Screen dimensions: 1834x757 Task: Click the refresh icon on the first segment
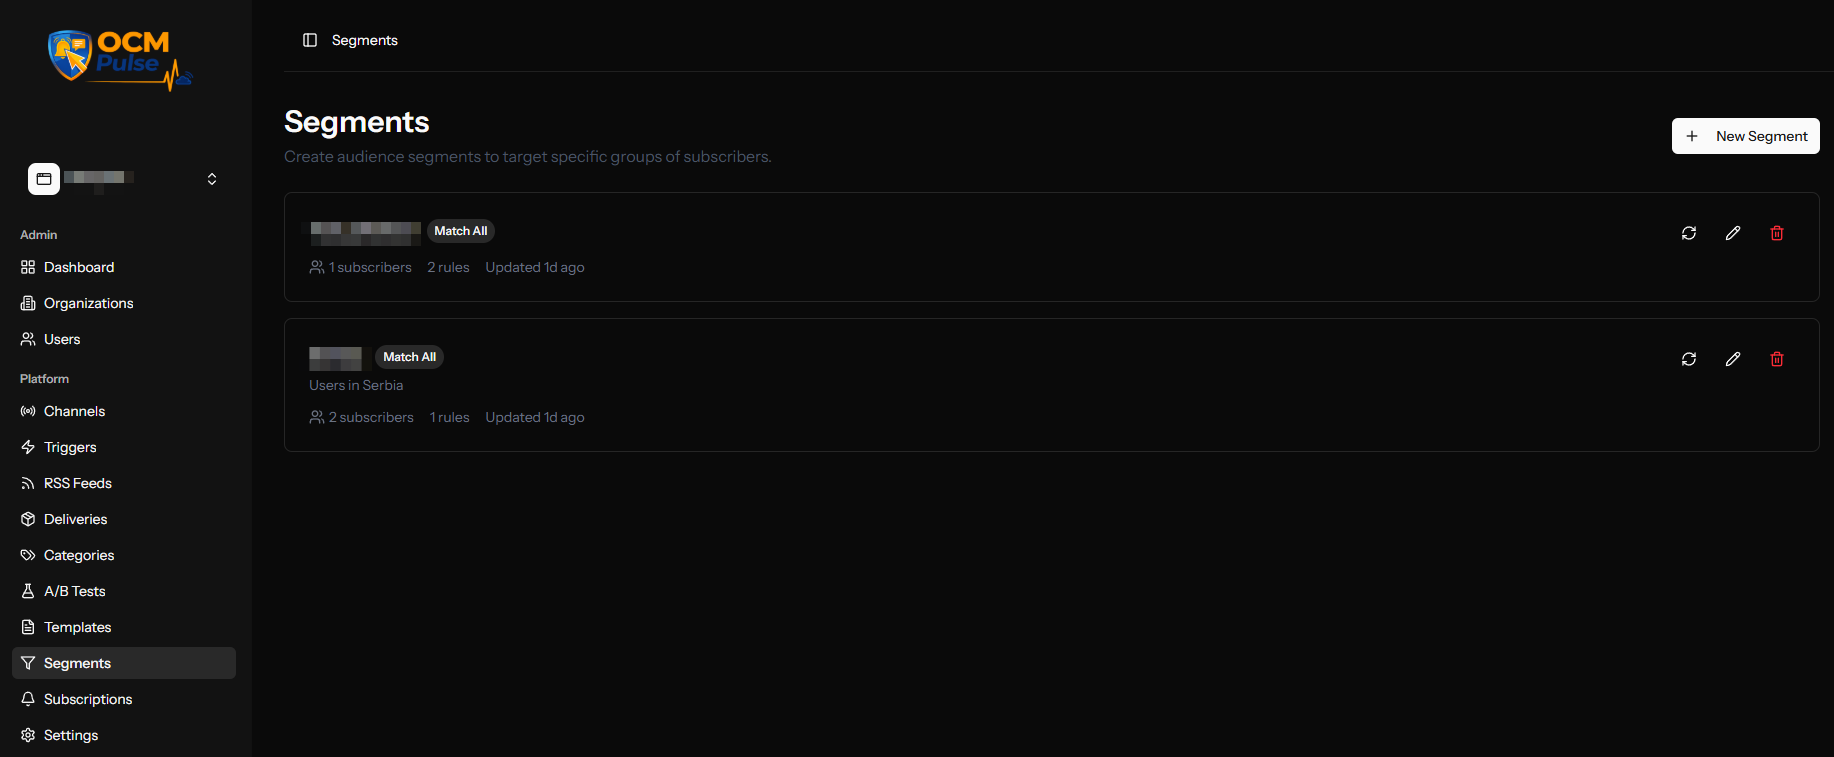(1689, 233)
